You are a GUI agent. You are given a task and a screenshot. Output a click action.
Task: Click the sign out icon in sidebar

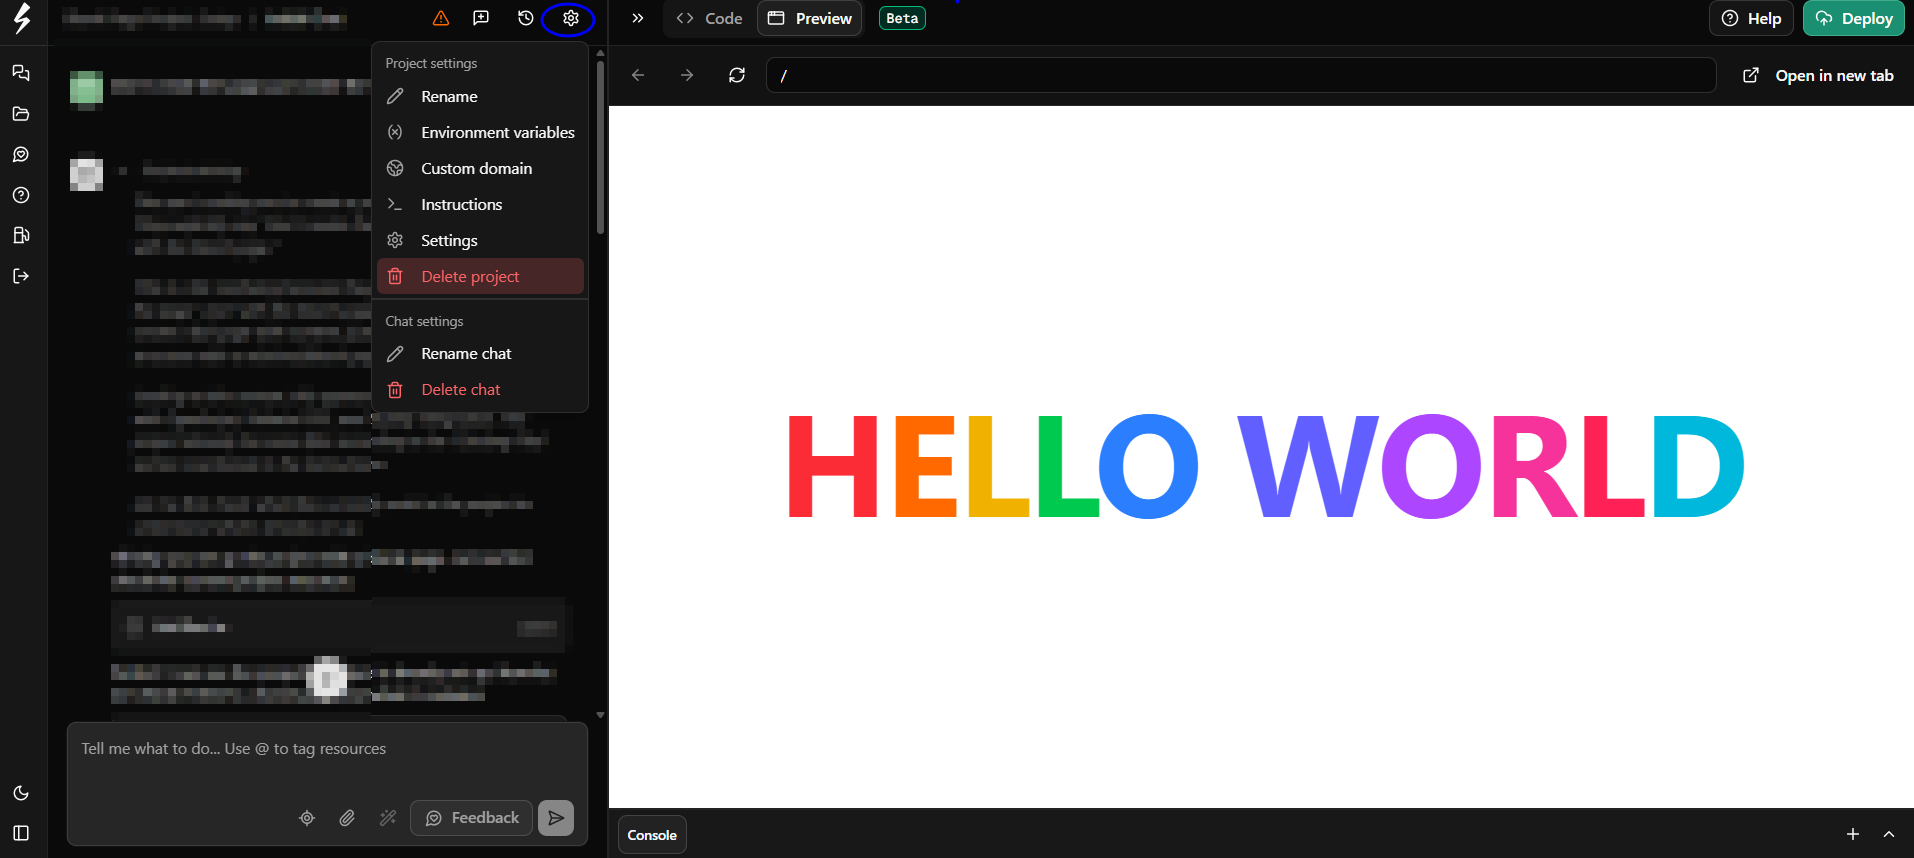21,276
